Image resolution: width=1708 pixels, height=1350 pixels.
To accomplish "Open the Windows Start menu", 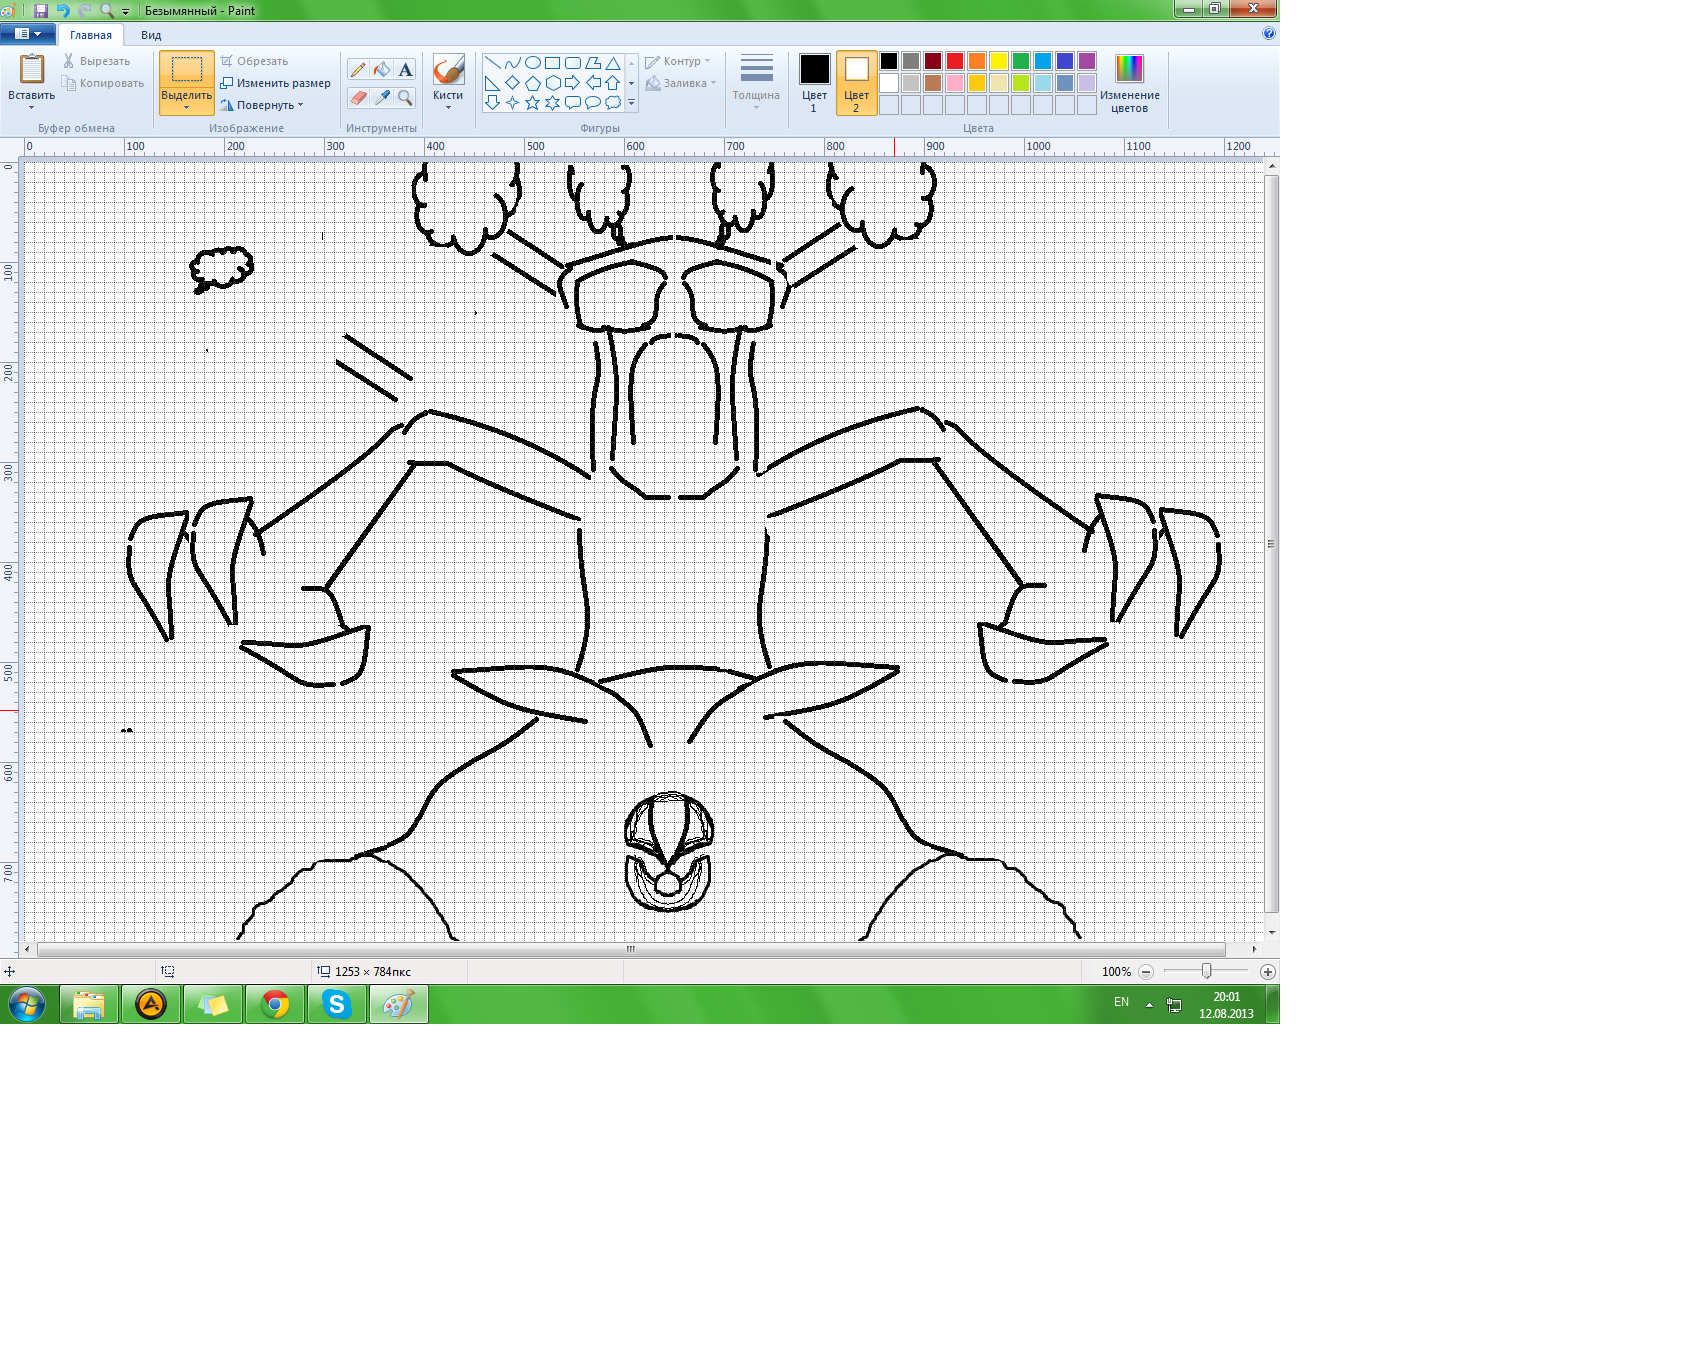I will pyautogui.click(x=27, y=1004).
